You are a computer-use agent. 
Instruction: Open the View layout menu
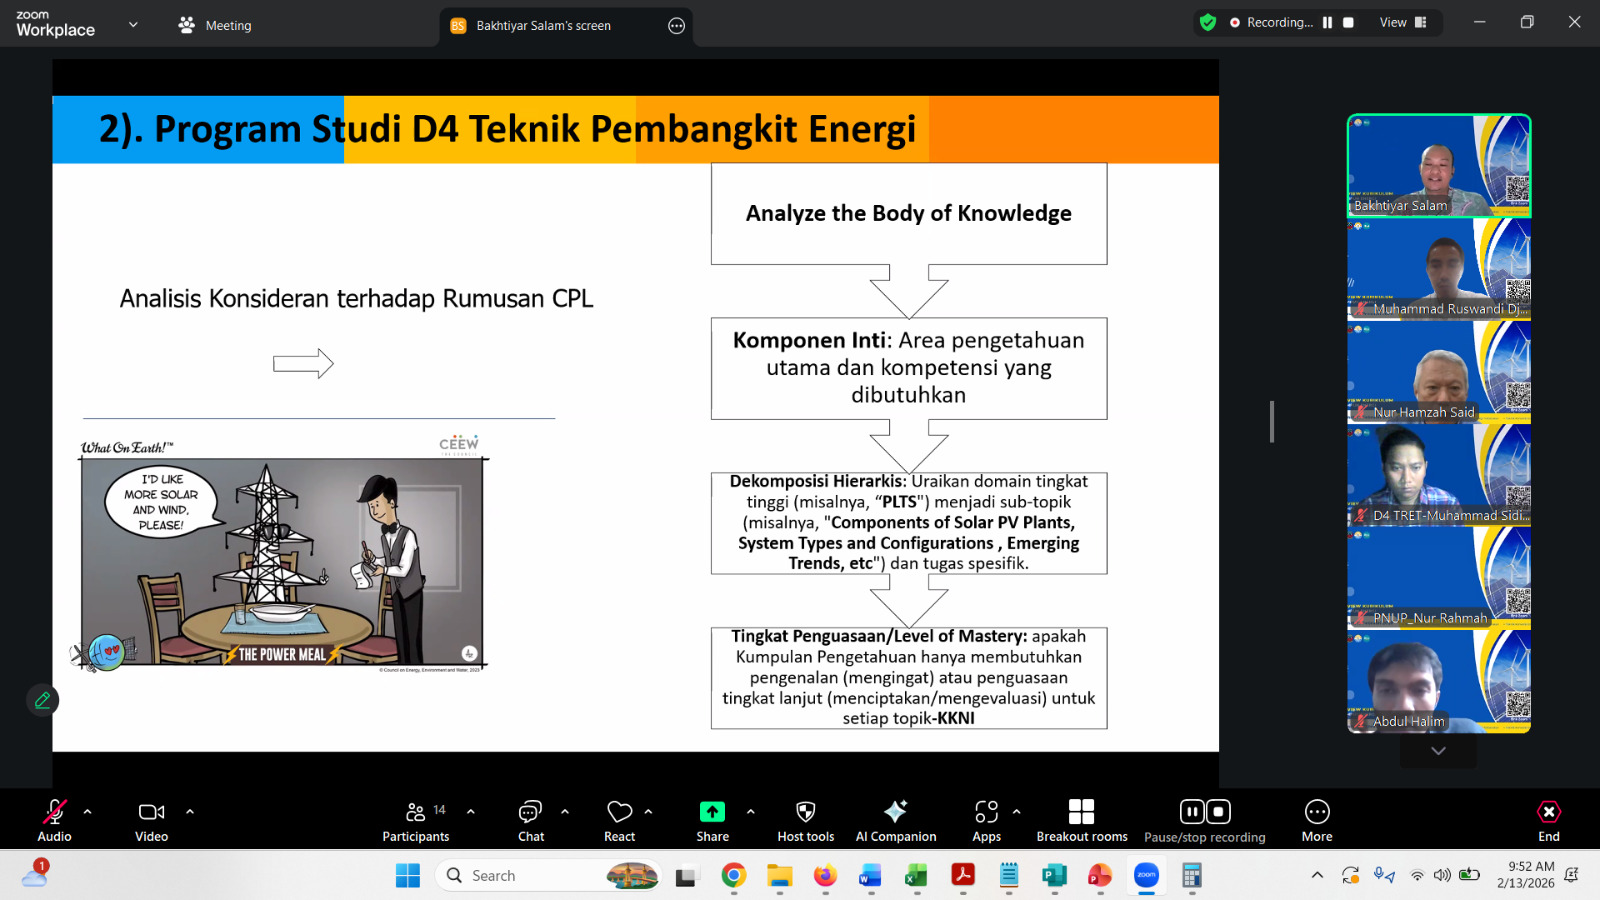point(1403,22)
